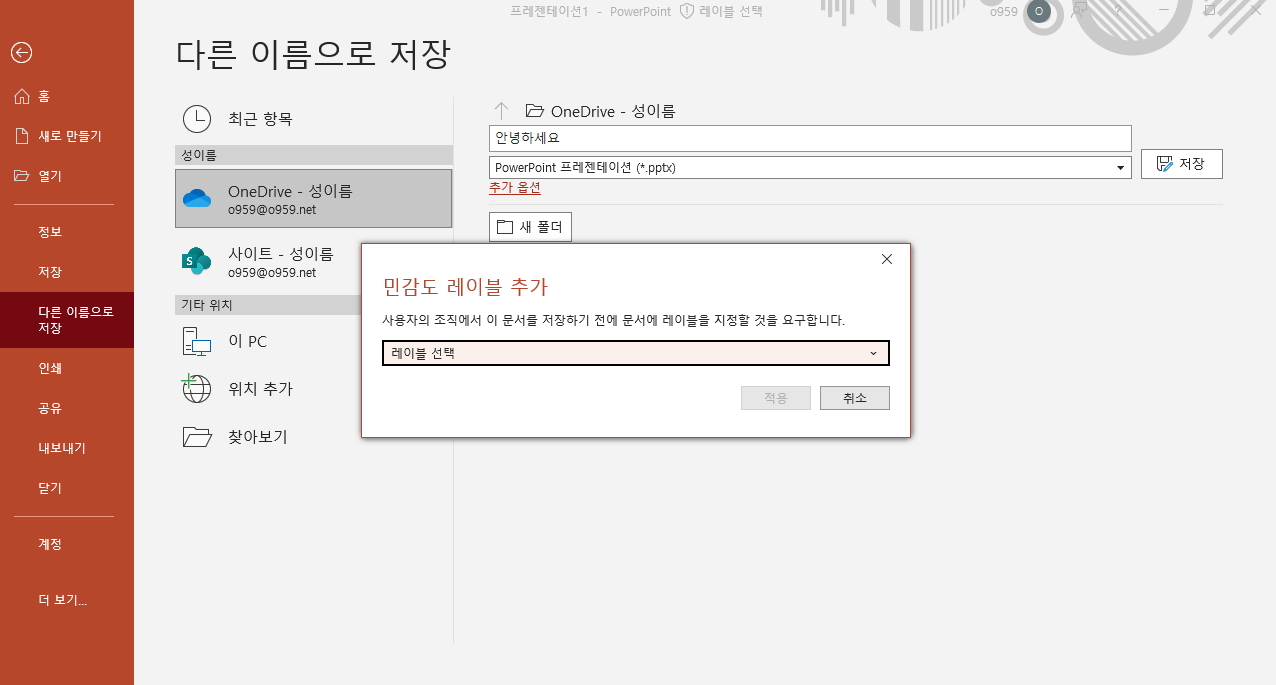Screen dimensions: 1276x685
Task: Open 더 보기... in the sidebar
Action: point(67,600)
